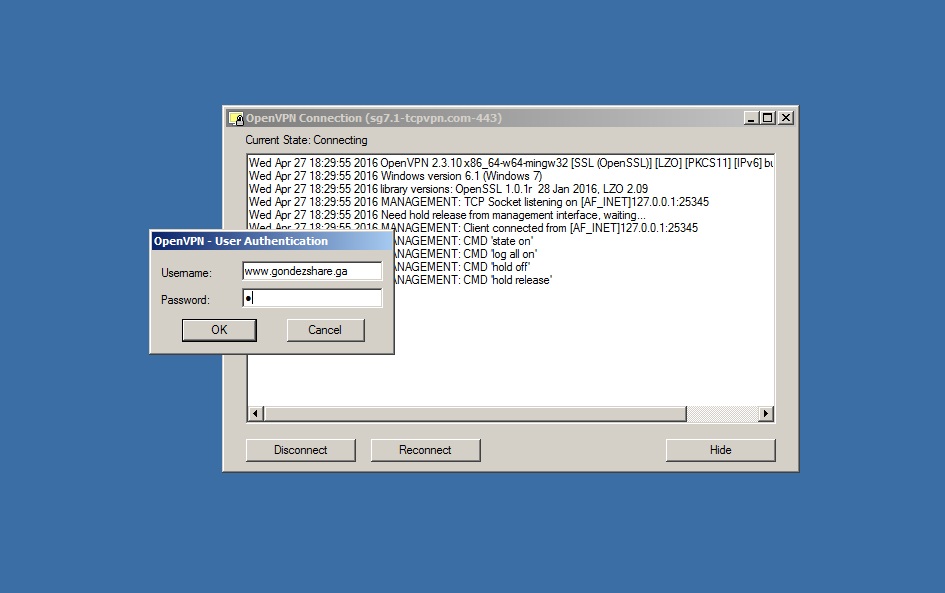Click log line ending CMD 'state on'
The width and height of the screenshot is (945, 593).
[x=463, y=241]
